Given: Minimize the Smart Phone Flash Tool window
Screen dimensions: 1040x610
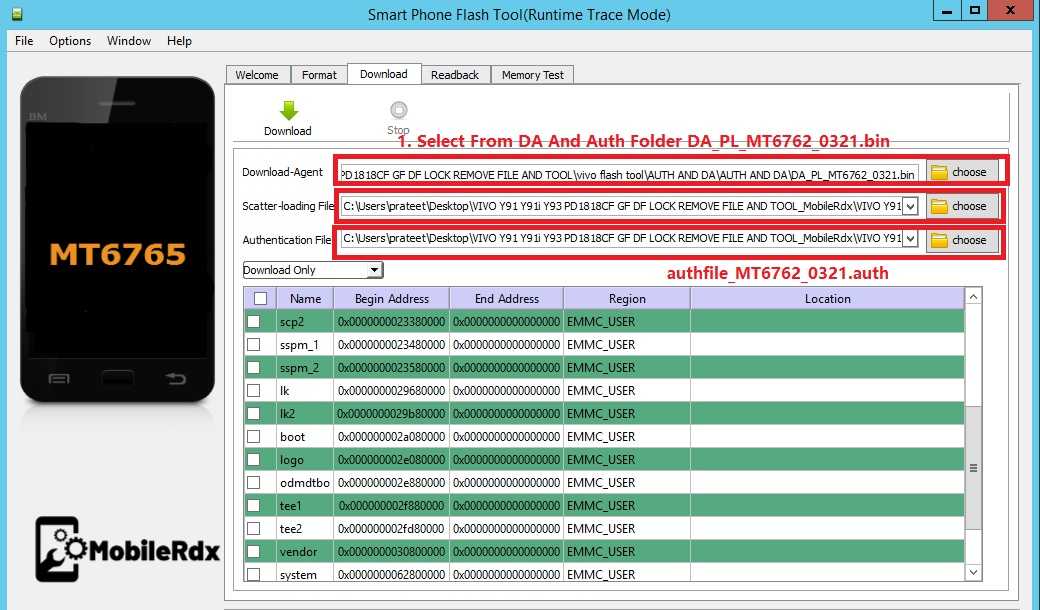Looking at the screenshot, I should 947,10.
